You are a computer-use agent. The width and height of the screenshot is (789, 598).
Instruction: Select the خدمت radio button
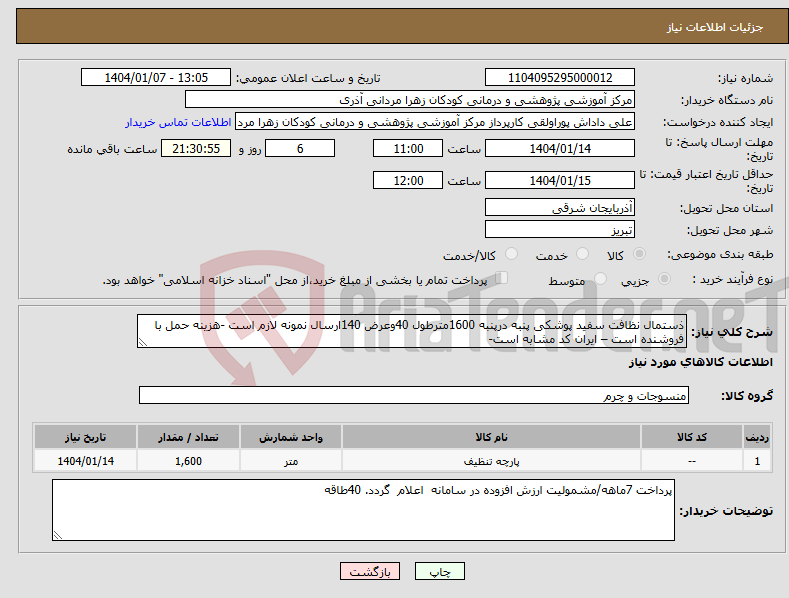[x=582, y=254]
